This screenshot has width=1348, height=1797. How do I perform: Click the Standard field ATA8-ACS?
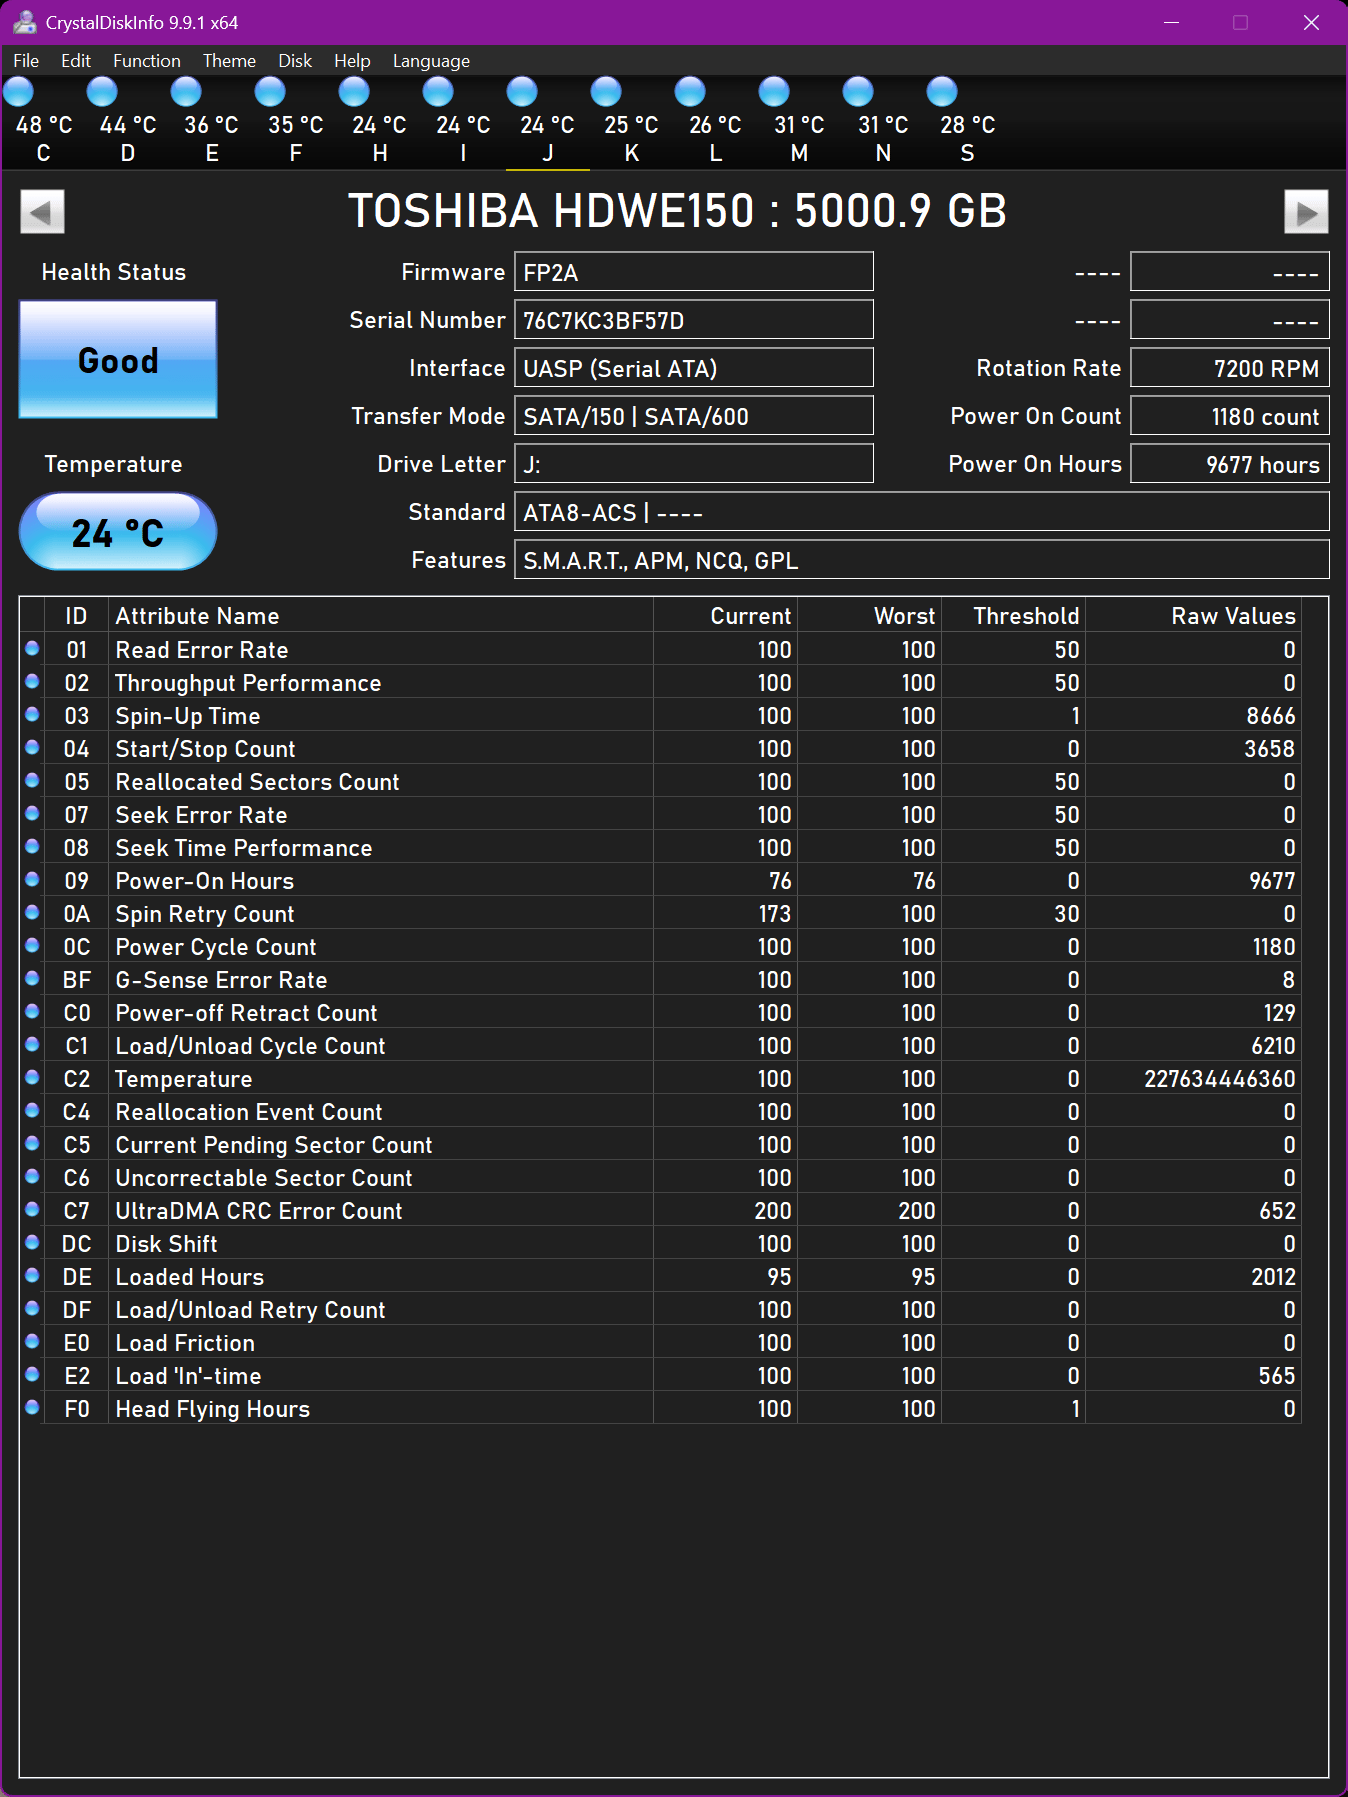pyautogui.click(x=922, y=512)
